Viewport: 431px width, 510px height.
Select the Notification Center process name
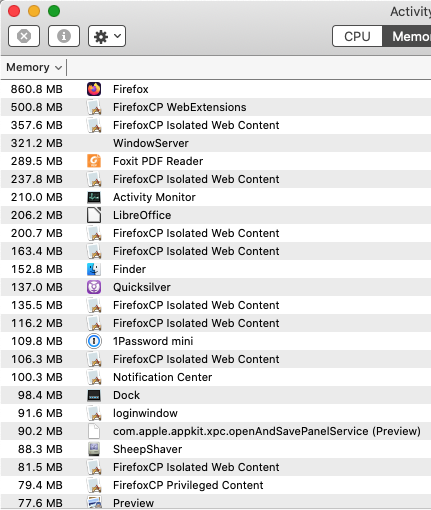(163, 377)
